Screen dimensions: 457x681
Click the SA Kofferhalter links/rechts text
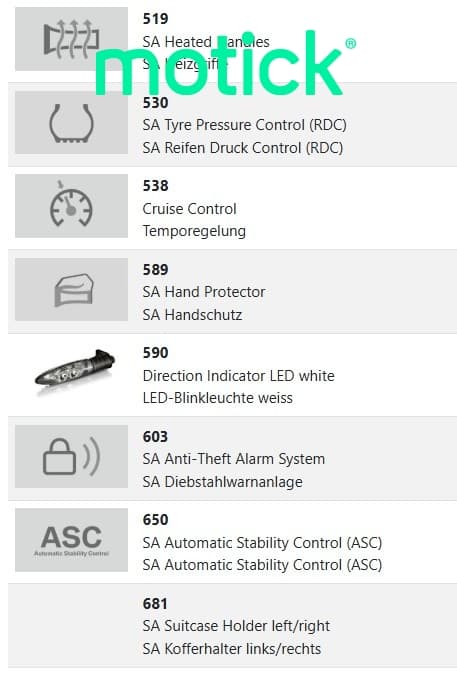click(x=232, y=648)
